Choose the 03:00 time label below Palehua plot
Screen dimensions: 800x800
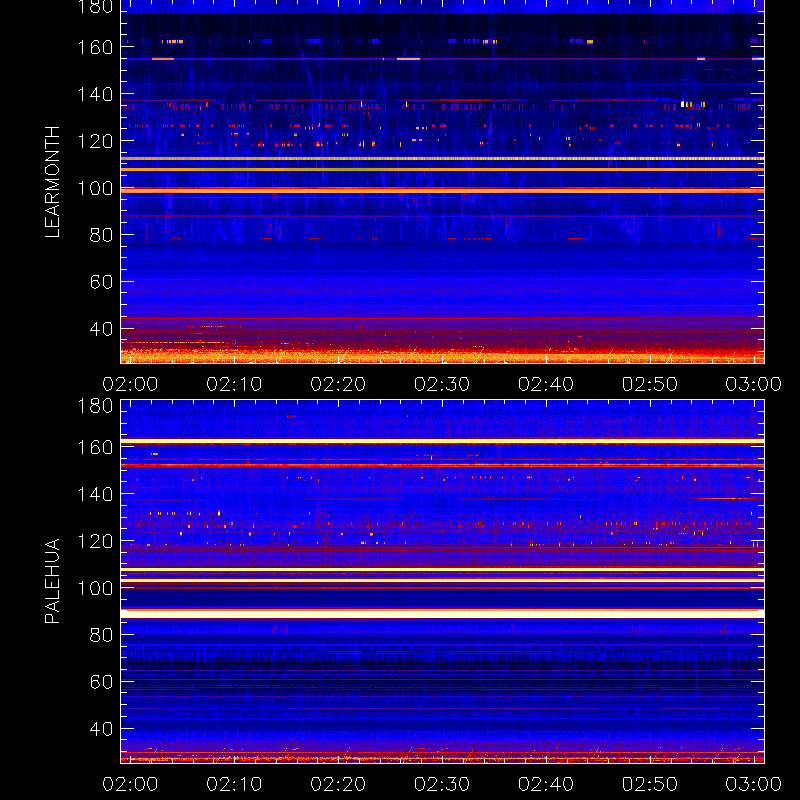754,784
